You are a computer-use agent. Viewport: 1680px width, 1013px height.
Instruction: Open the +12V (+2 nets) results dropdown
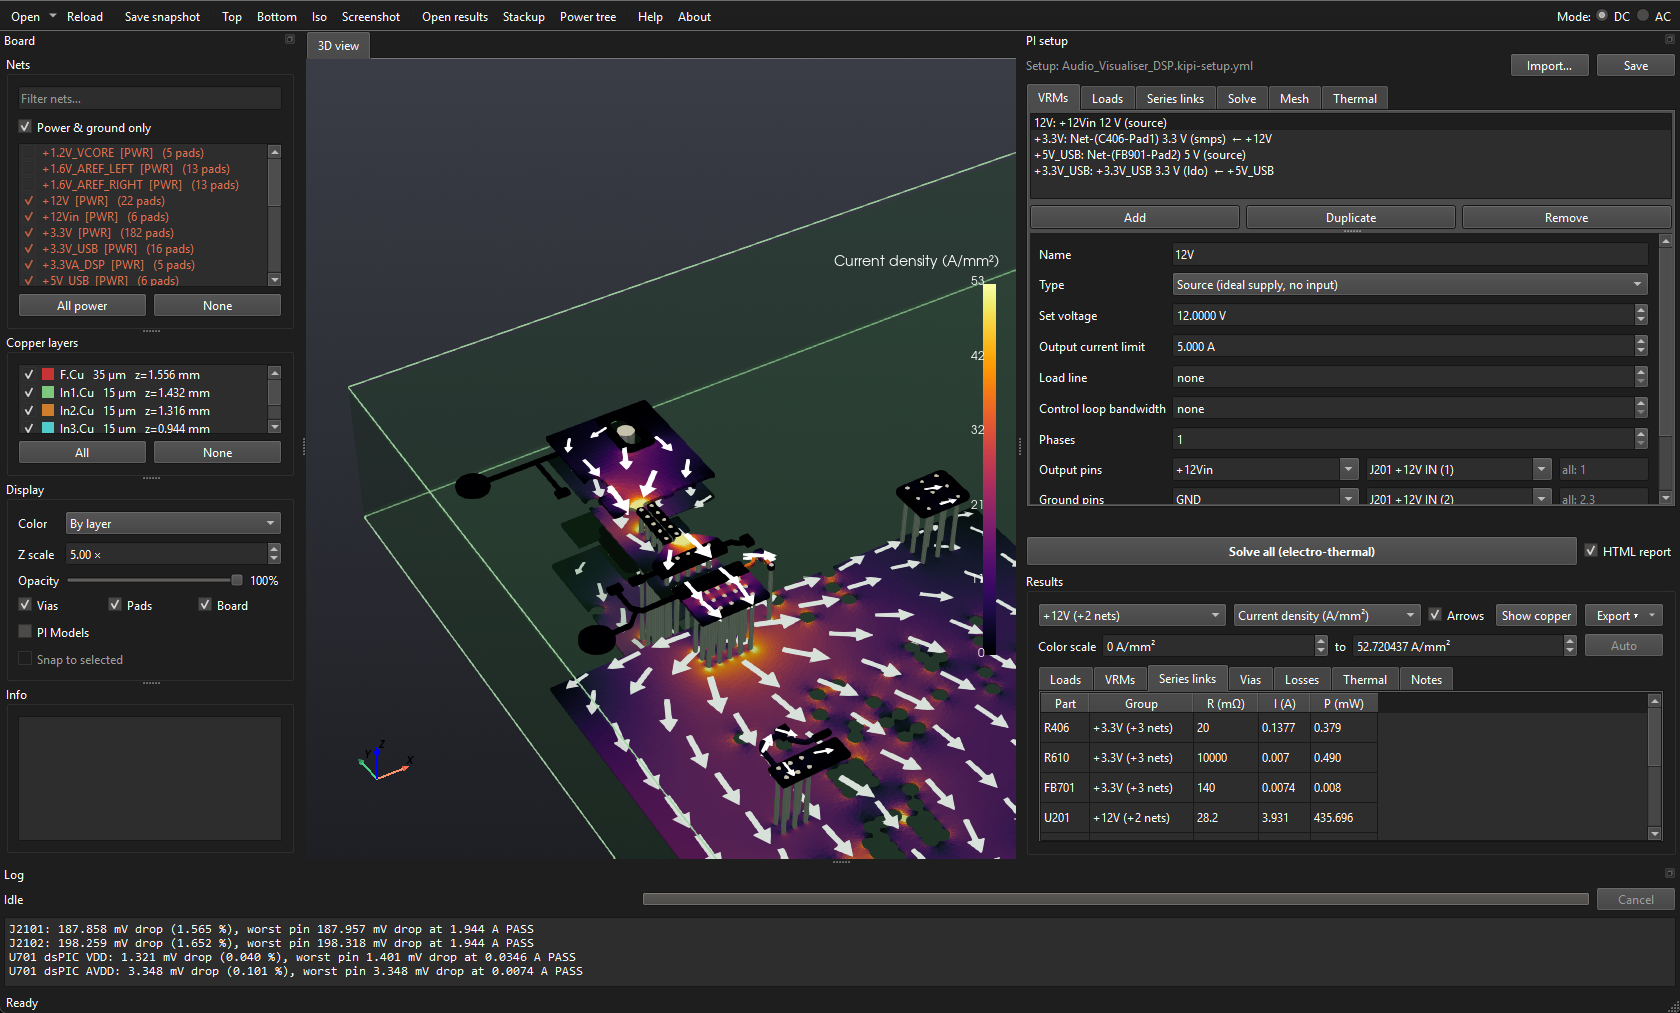[x=1131, y=616]
